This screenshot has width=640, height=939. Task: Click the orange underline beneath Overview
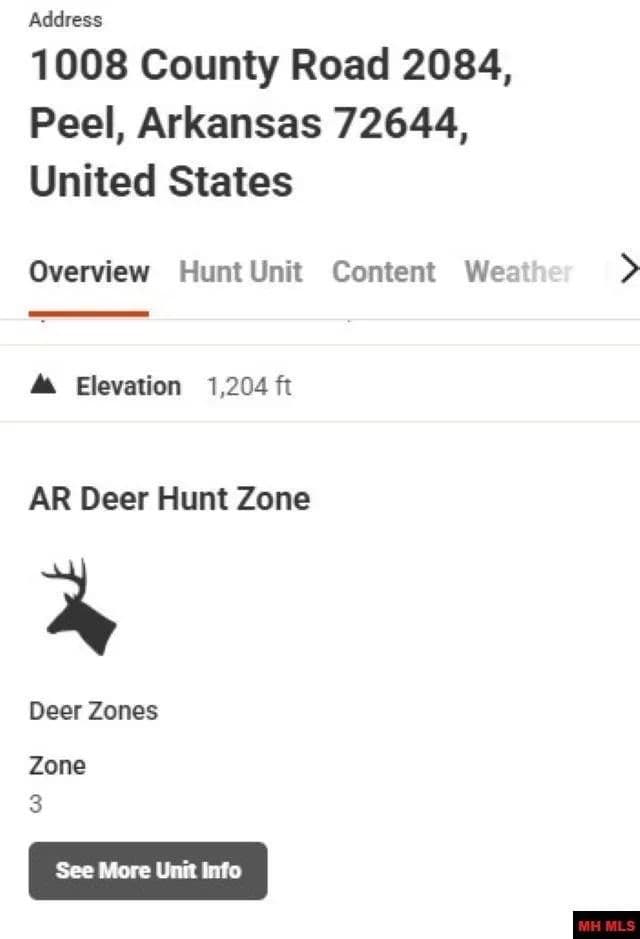click(x=89, y=313)
